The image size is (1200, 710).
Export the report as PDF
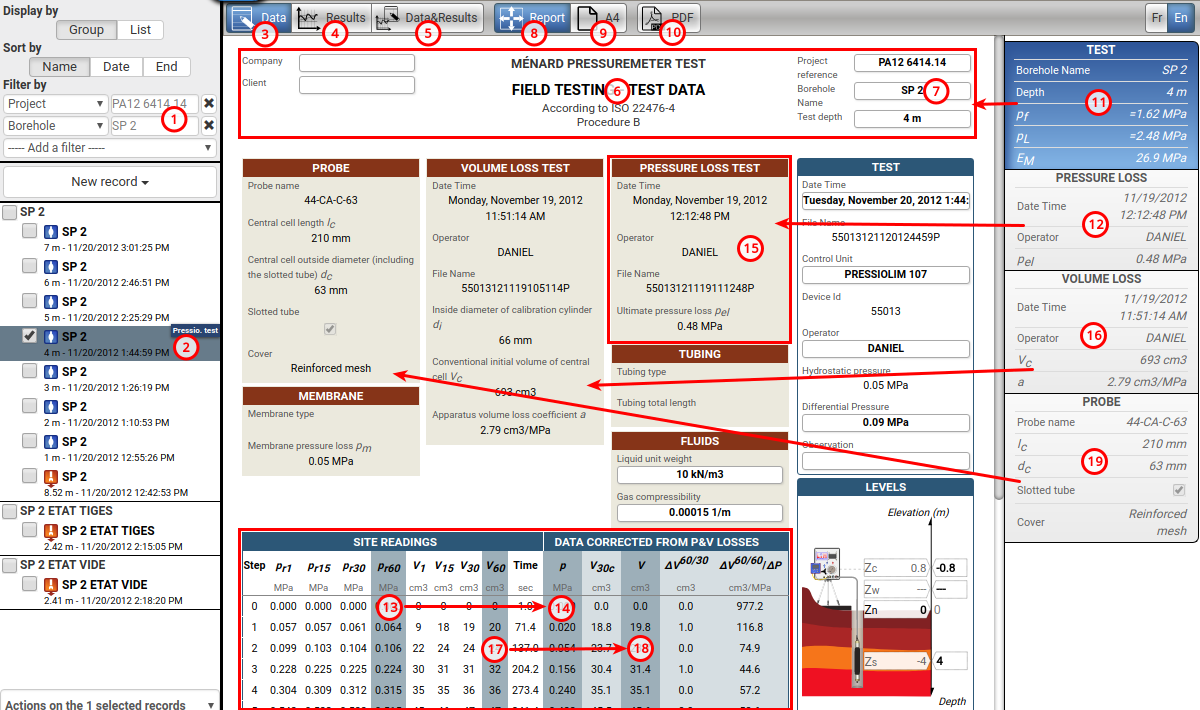(669, 18)
